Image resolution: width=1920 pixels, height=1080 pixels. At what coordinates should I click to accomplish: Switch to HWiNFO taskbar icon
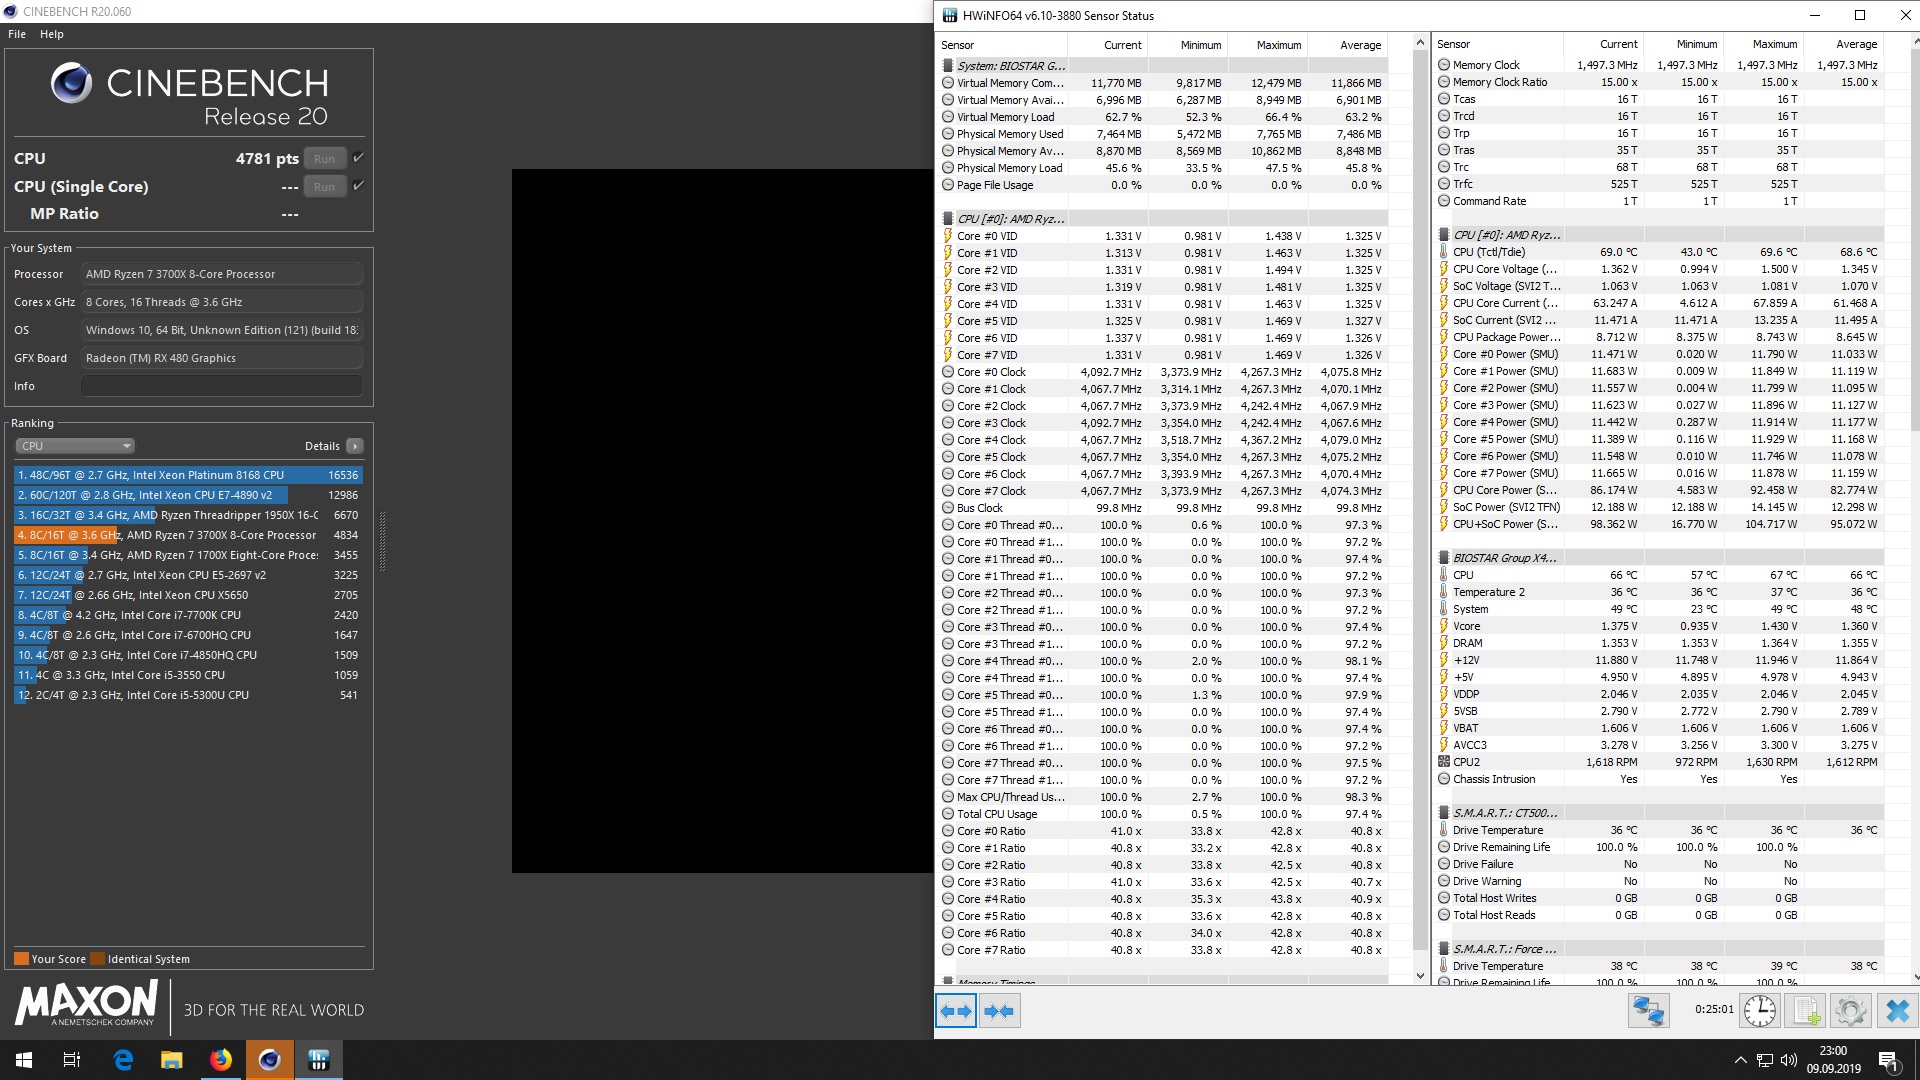[x=319, y=1060]
